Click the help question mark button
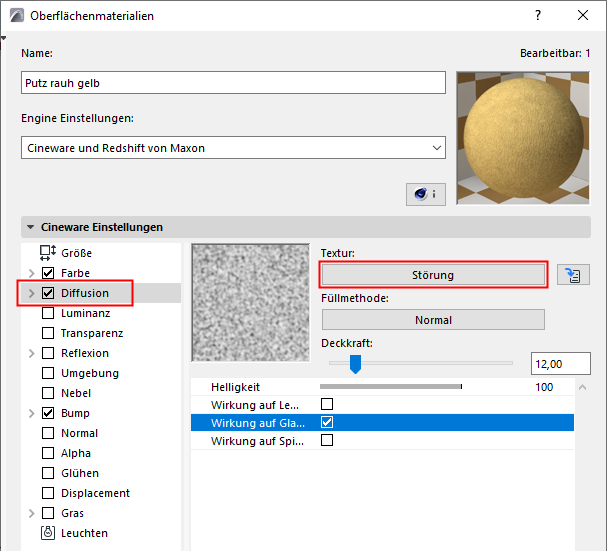The image size is (607, 551). 538,15
